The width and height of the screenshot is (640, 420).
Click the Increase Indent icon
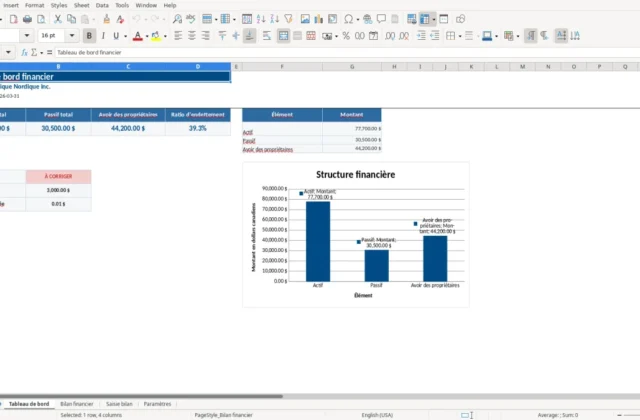tap(421, 36)
